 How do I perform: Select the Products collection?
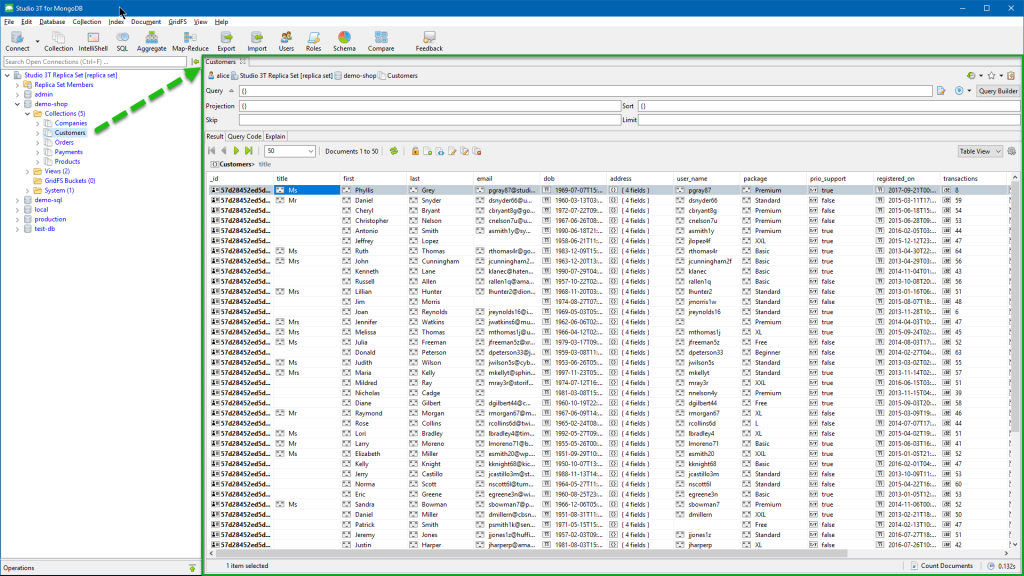coord(67,161)
